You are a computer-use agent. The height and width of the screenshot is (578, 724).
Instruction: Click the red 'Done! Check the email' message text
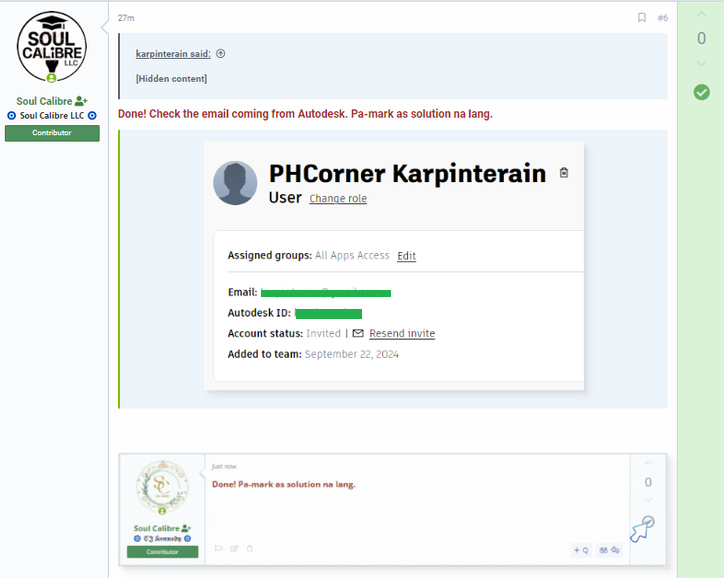click(x=305, y=114)
